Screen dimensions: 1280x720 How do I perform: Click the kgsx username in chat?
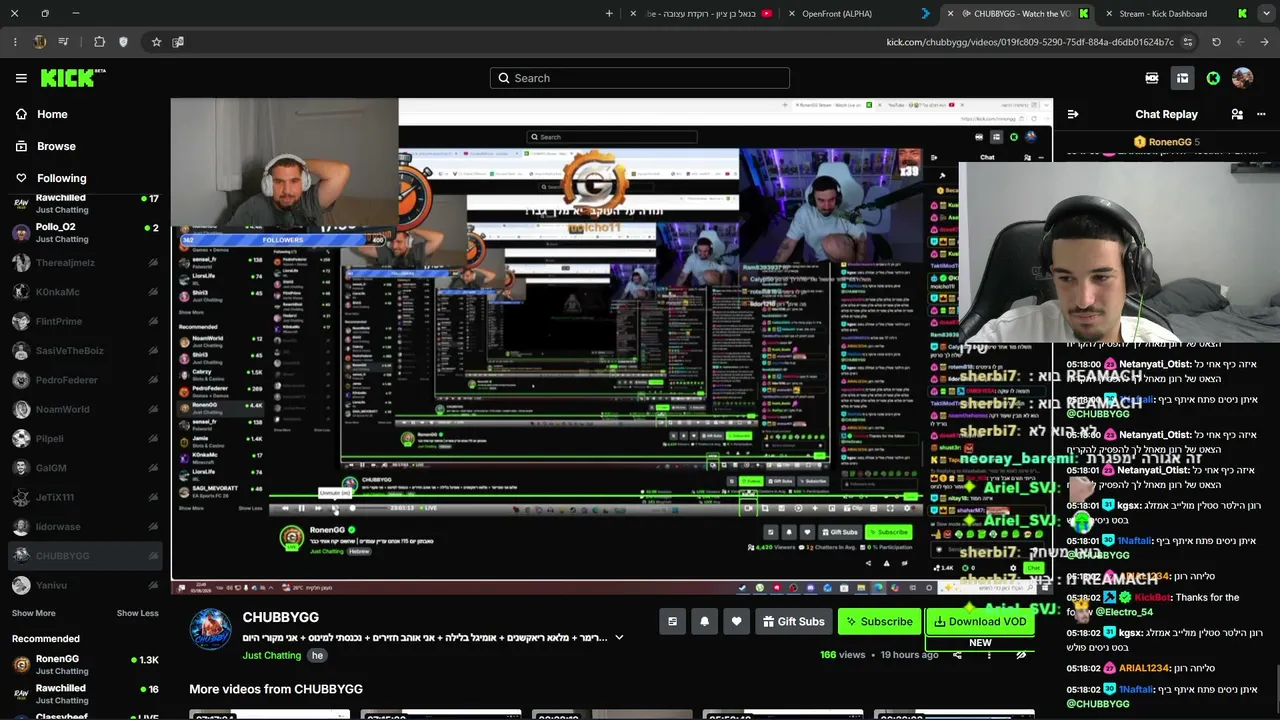(x=1130, y=633)
